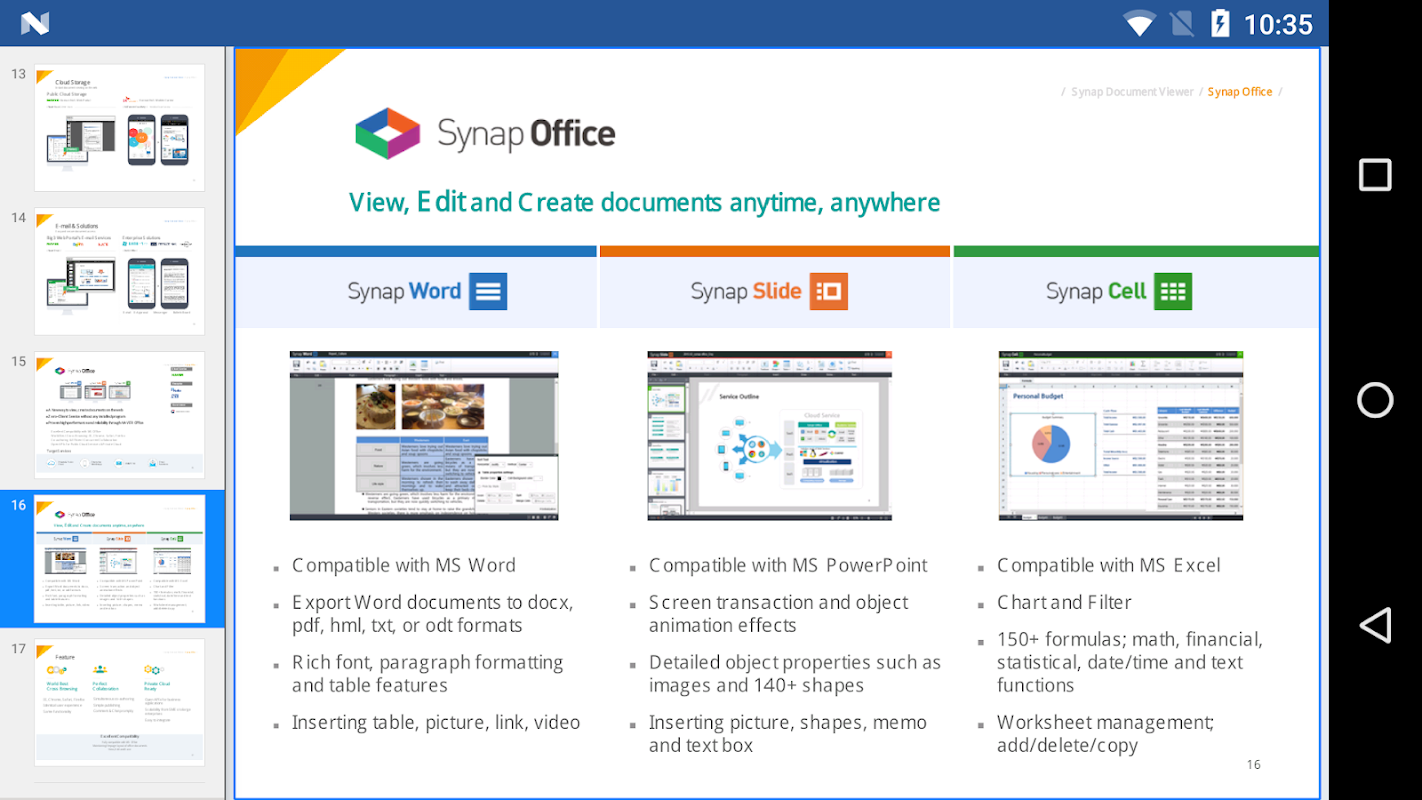Click 'Compatible with MS PowerPoint' bullet
The height and width of the screenshot is (800, 1422).
788,565
